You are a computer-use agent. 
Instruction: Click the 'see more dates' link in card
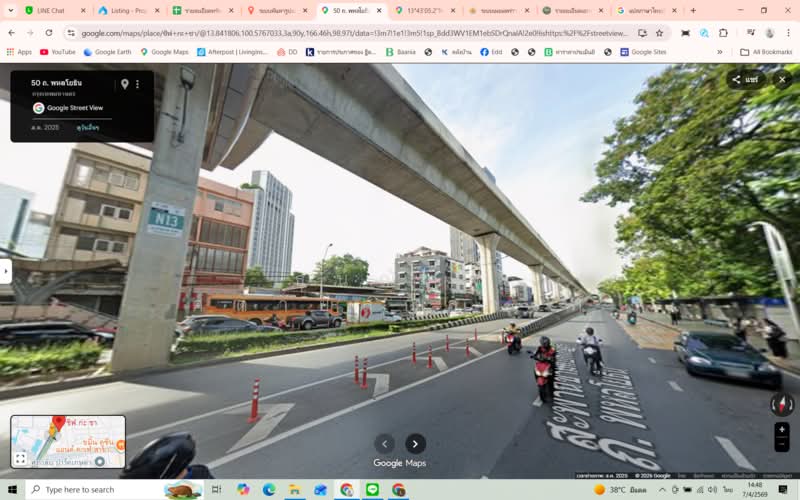(88, 128)
